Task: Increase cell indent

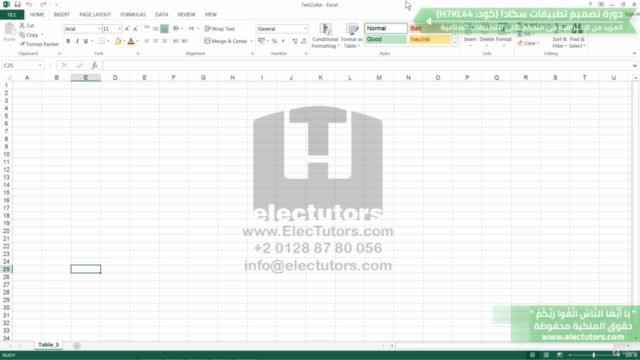Action: [x=185, y=41]
